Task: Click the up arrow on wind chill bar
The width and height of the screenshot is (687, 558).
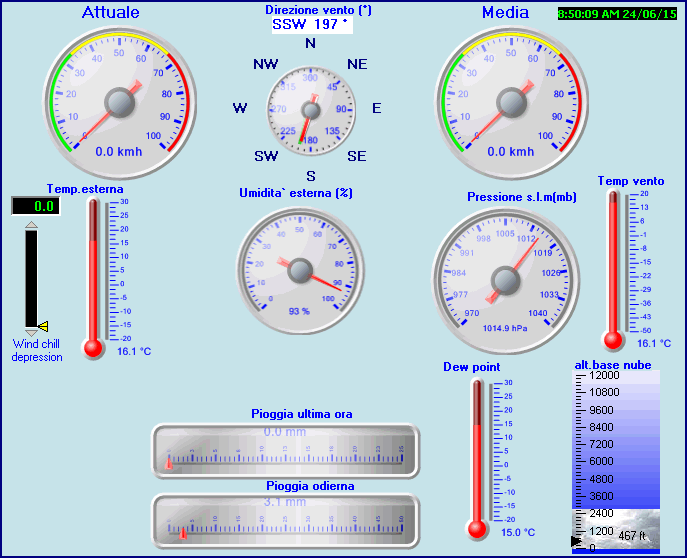Action: (x=31, y=227)
